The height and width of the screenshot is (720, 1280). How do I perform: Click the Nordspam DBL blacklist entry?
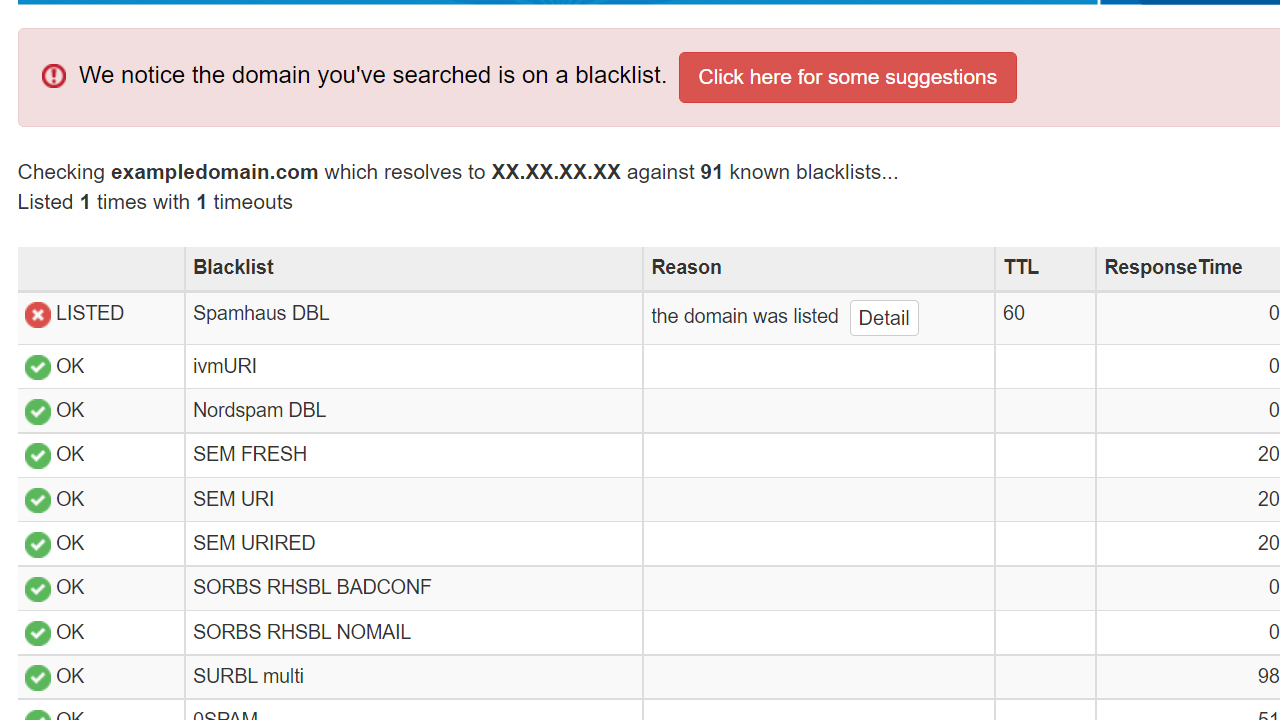point(259,410)
